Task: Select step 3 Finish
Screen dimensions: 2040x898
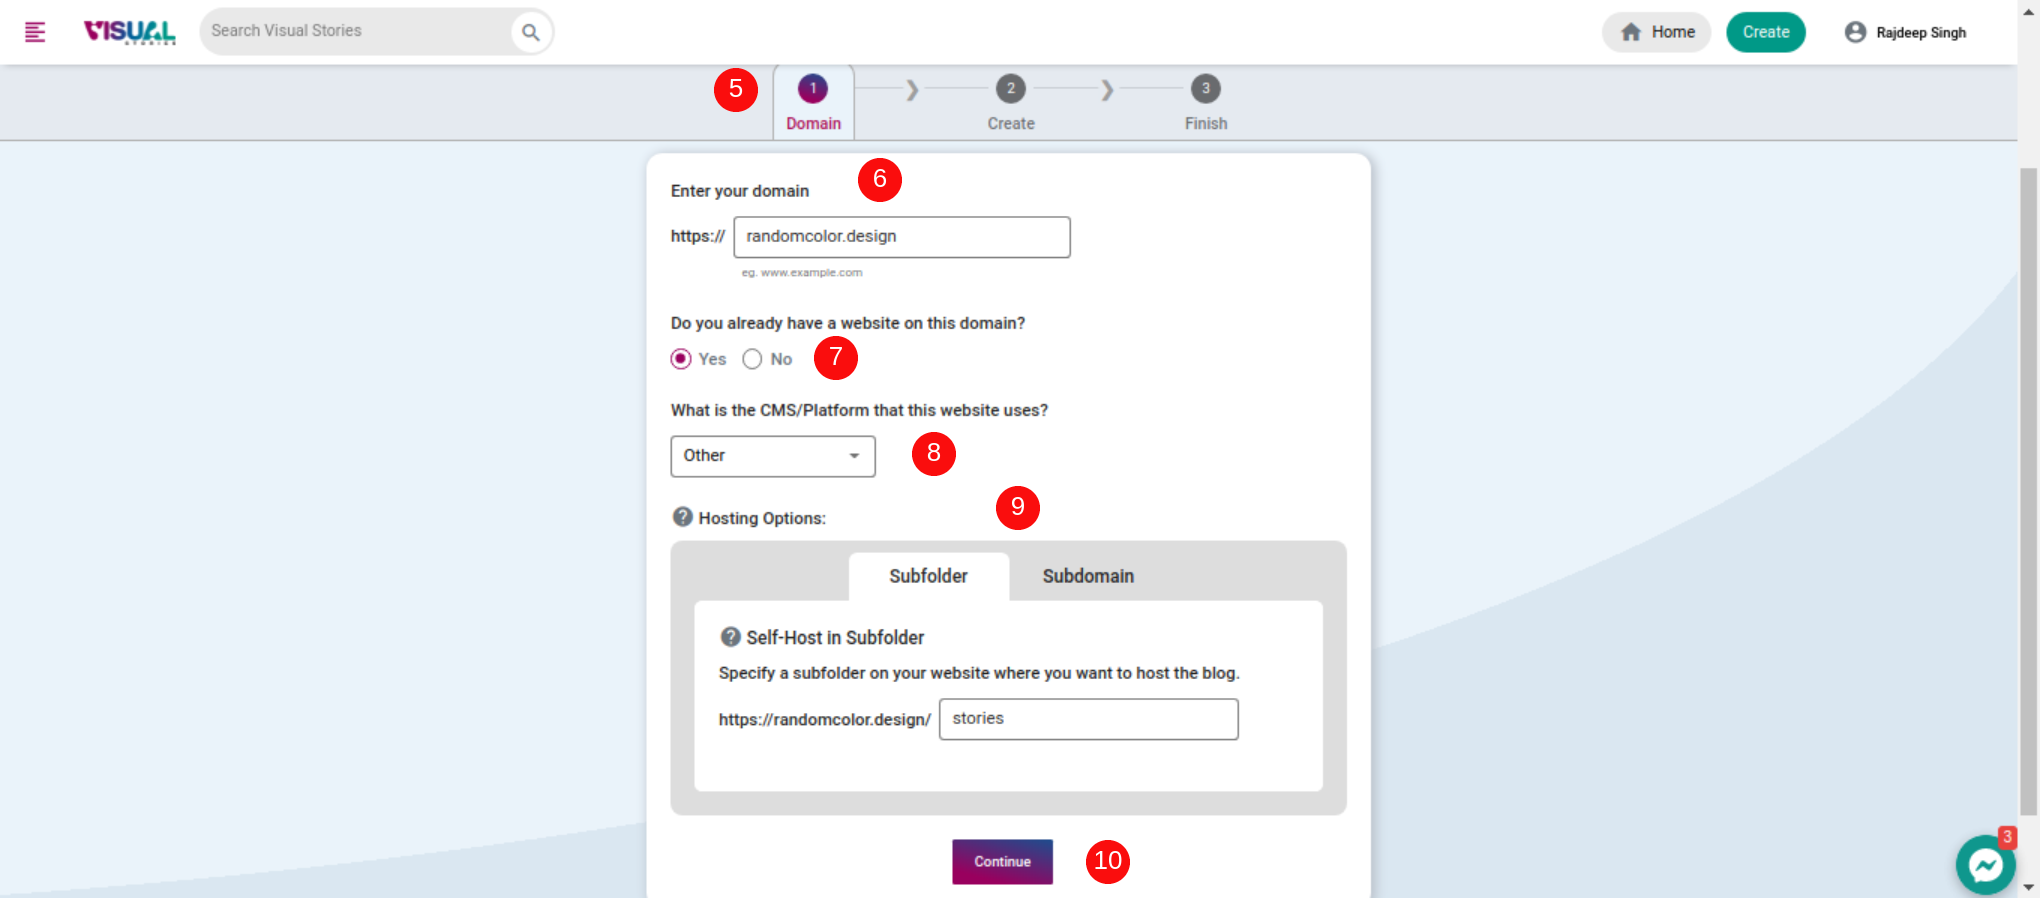Action: (1206, 103)
